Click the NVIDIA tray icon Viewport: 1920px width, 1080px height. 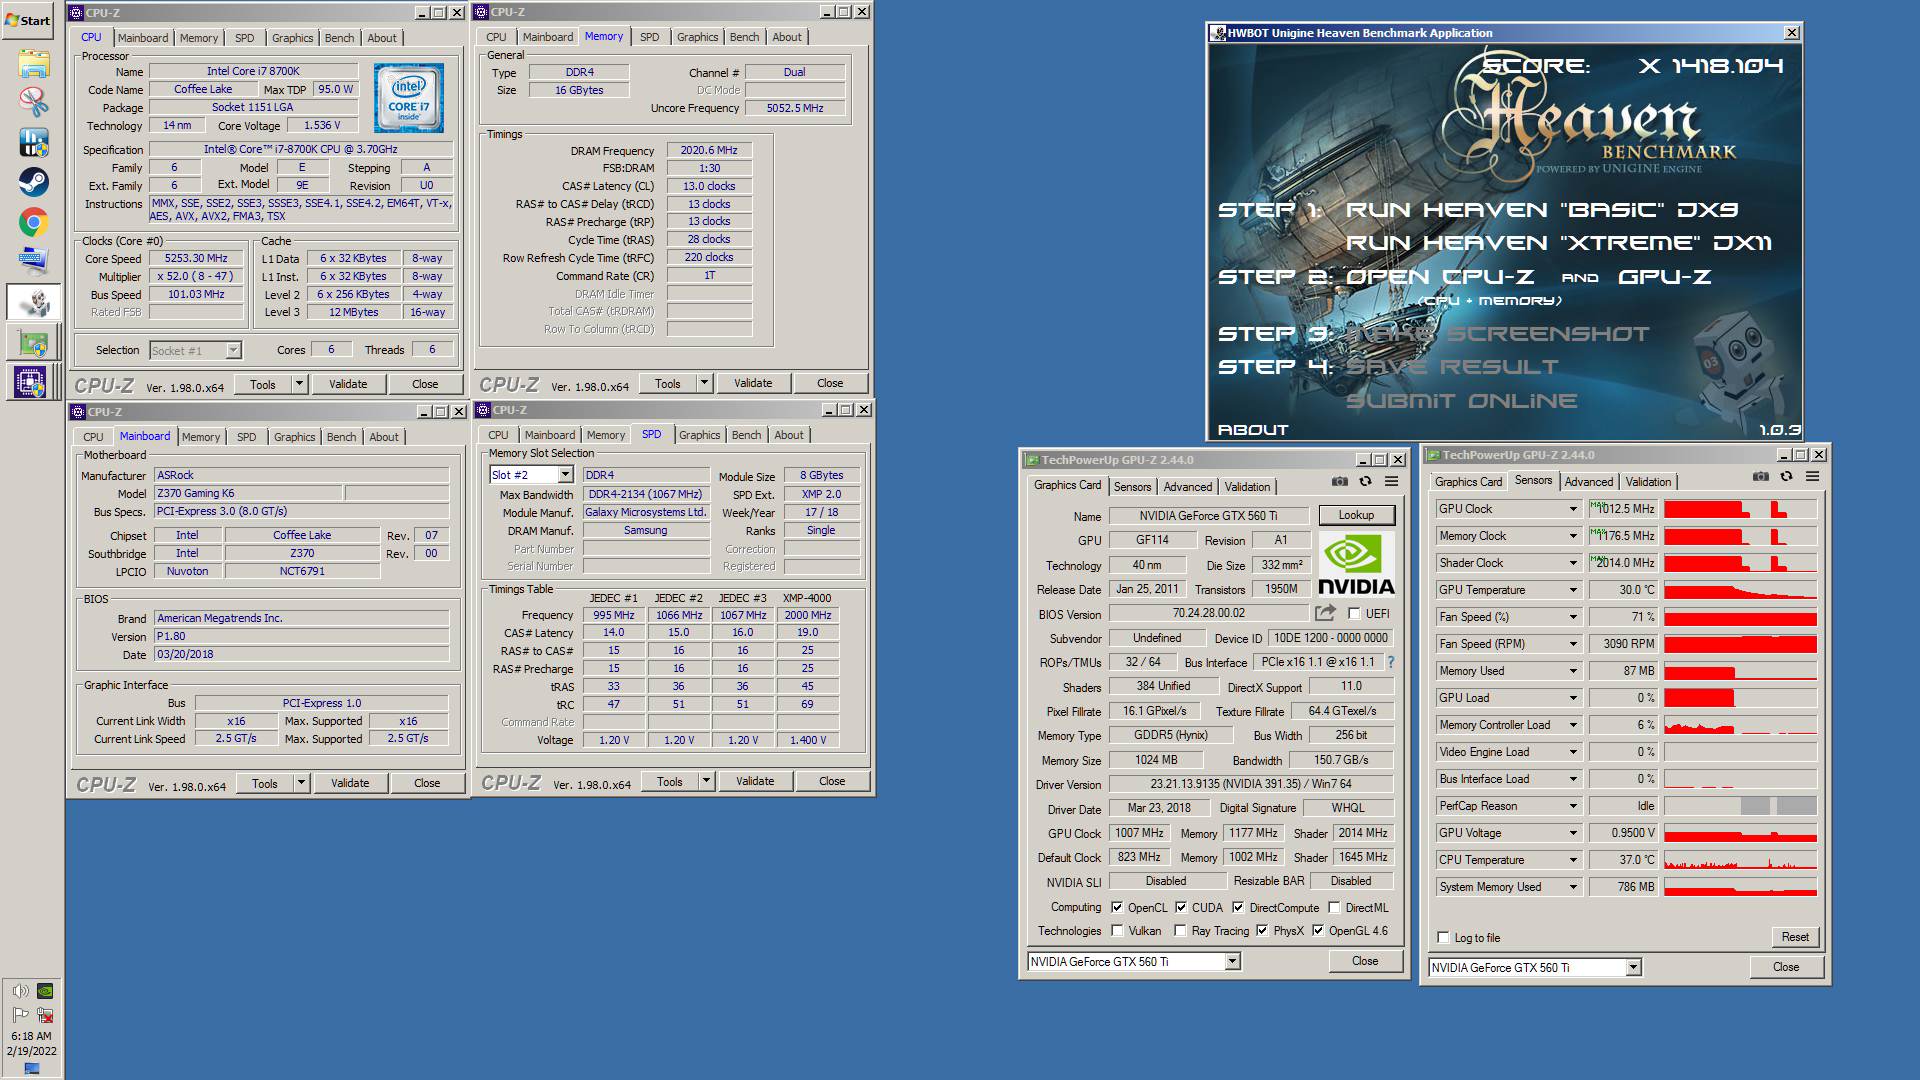(x=45, y=991)
